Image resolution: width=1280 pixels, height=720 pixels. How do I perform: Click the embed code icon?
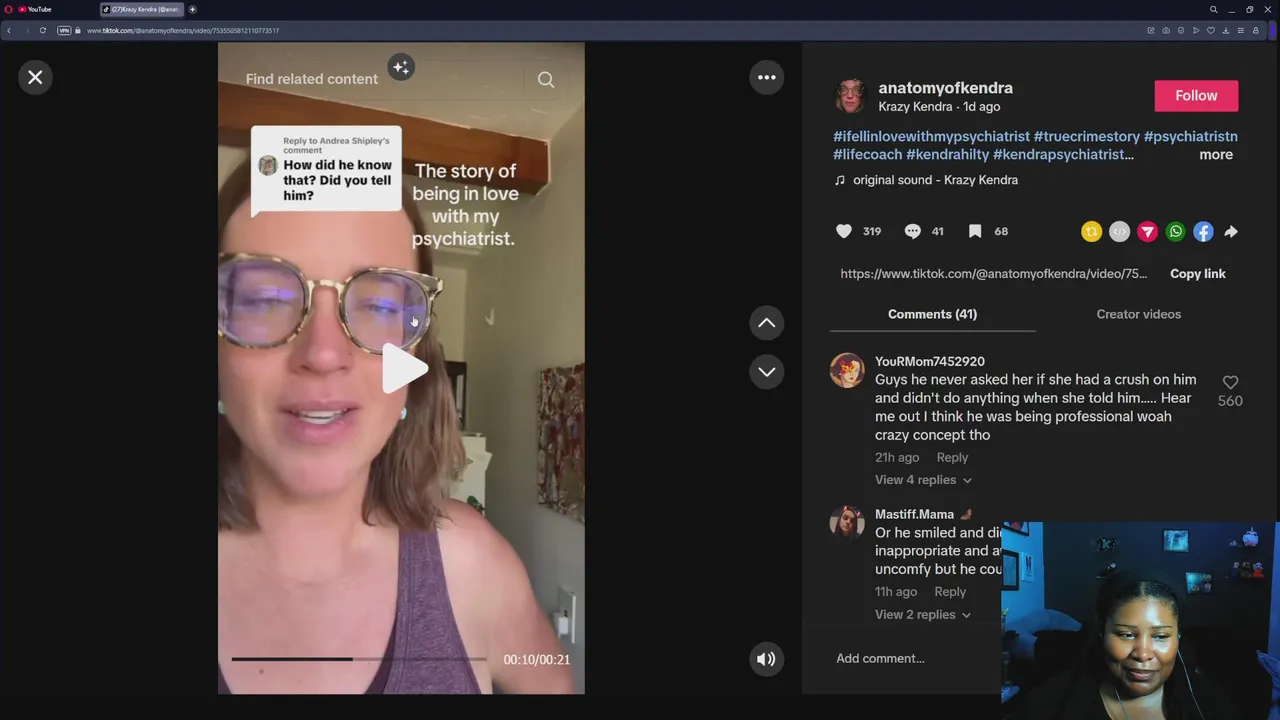[1119, 231]
